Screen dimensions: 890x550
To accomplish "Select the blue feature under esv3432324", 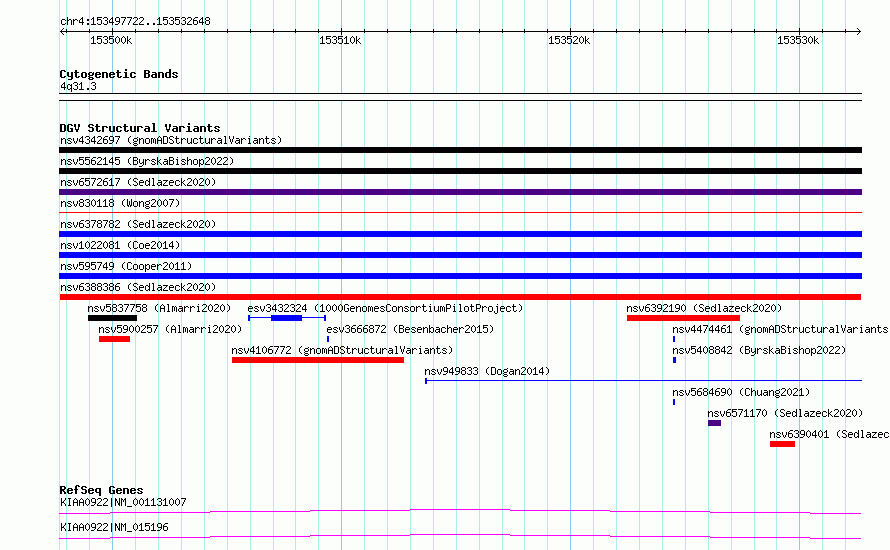I will (287, 318).
